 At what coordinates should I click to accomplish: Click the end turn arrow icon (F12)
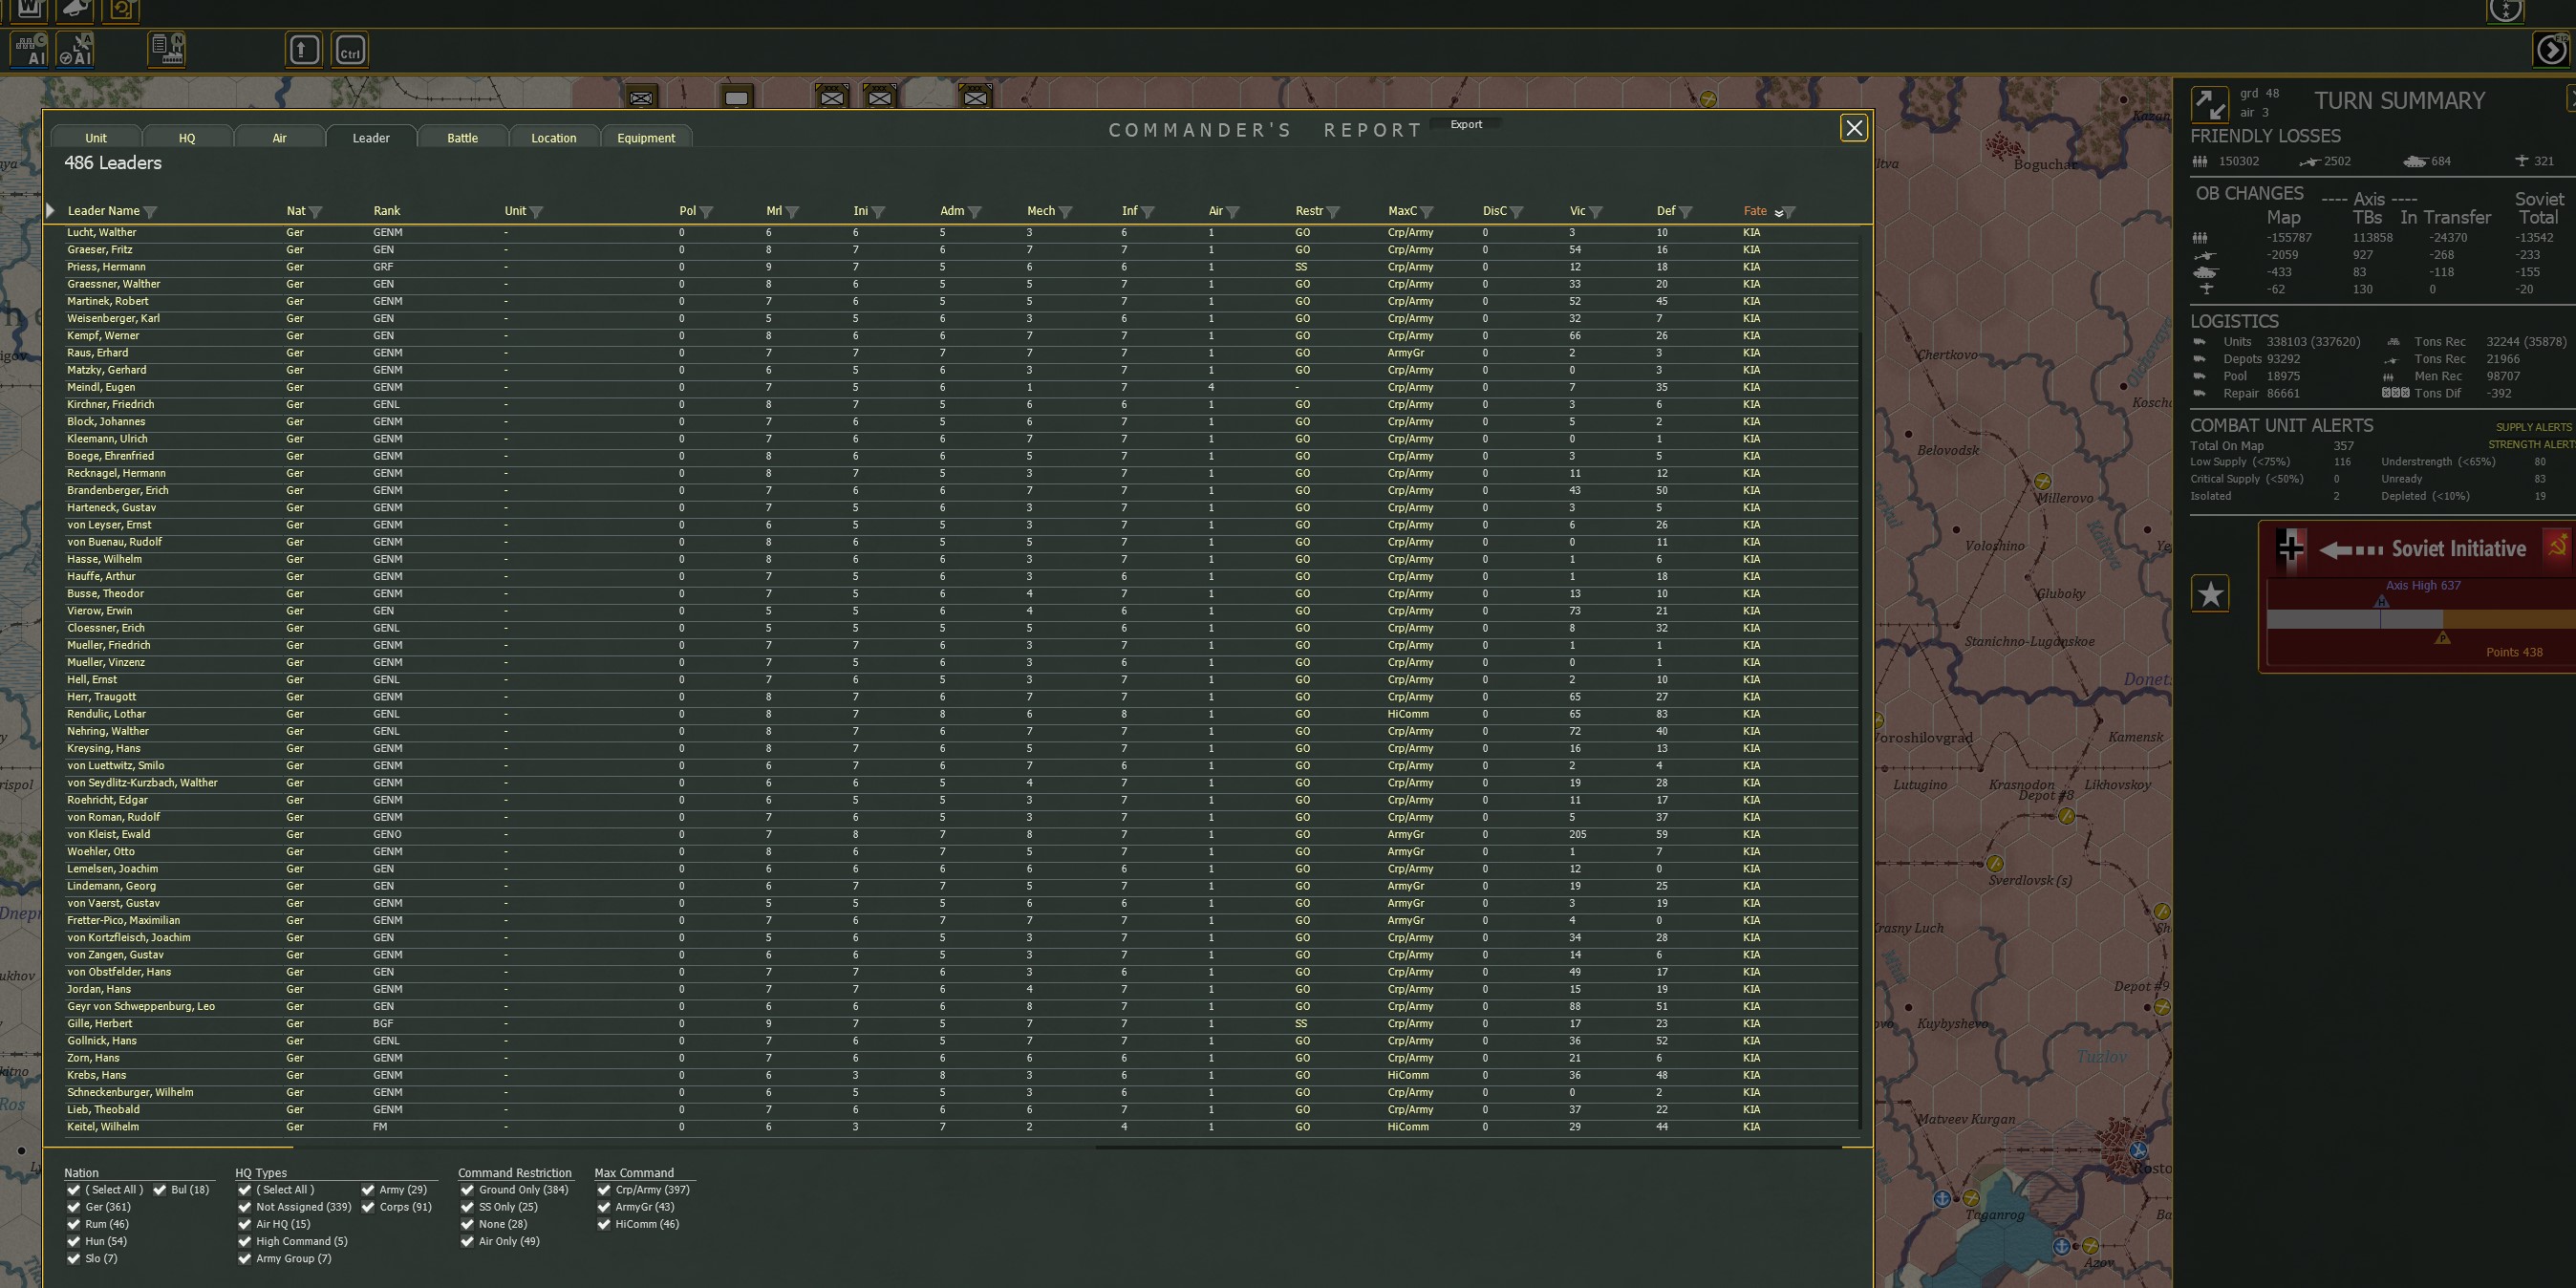tap(2551, 49)
